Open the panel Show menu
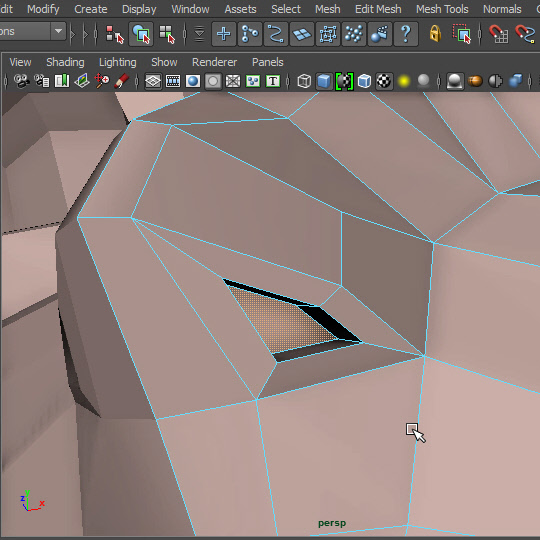The height and width of the screenshot is (540, 540). (x=164, y=62)
